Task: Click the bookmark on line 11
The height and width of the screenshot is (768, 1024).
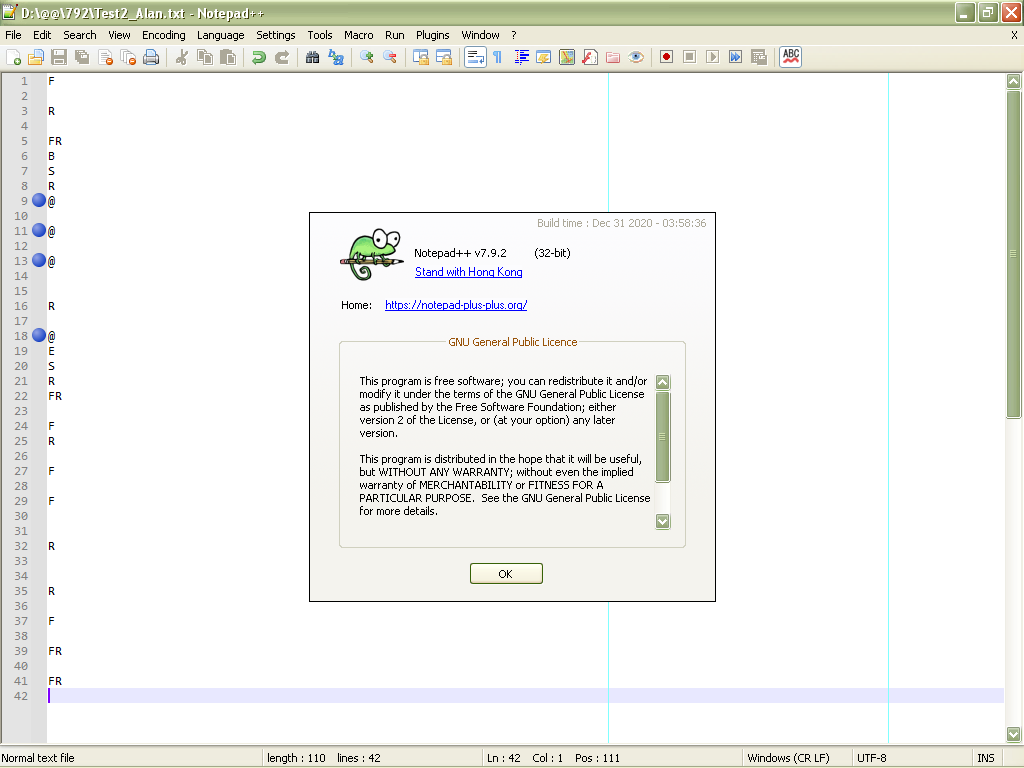Action: pos(39,231)
